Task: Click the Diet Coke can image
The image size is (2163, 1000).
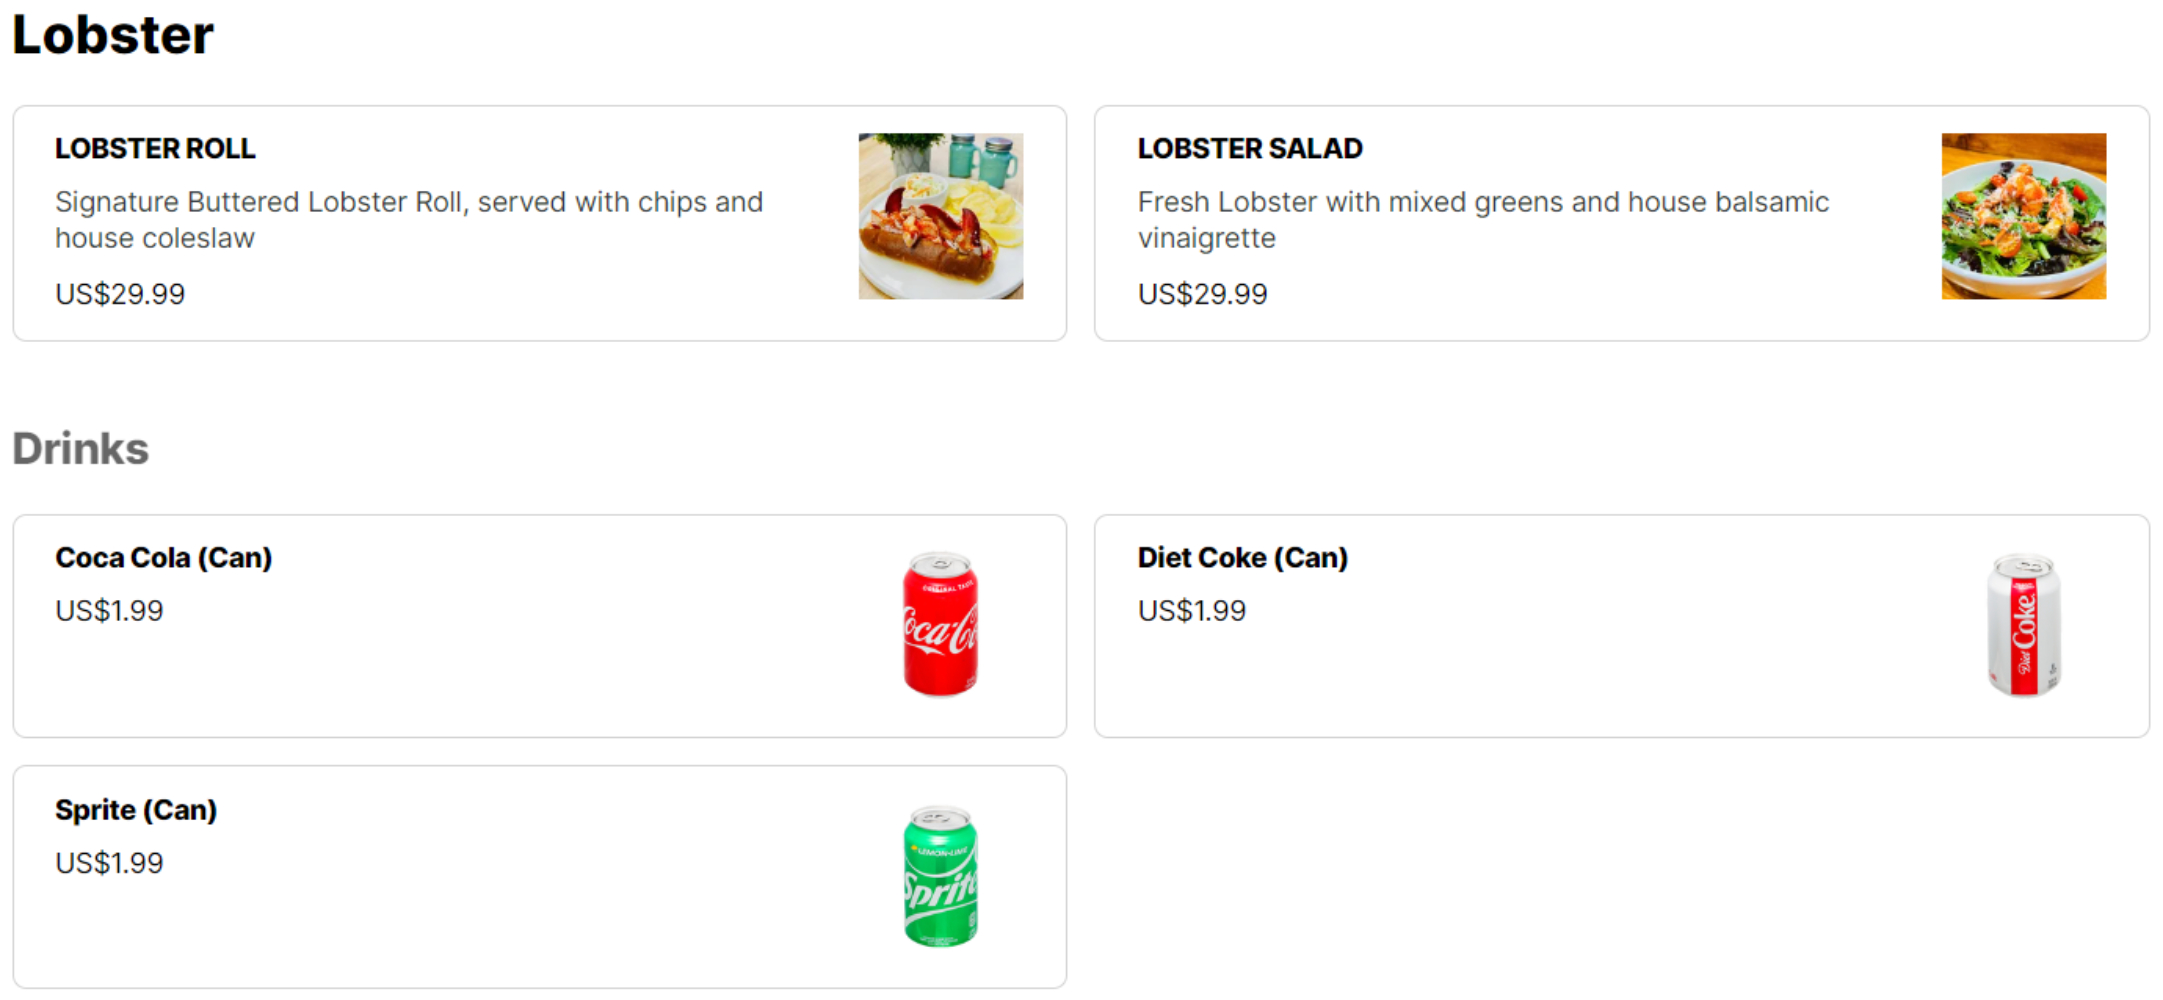Action: click(x=2023, y=625)
